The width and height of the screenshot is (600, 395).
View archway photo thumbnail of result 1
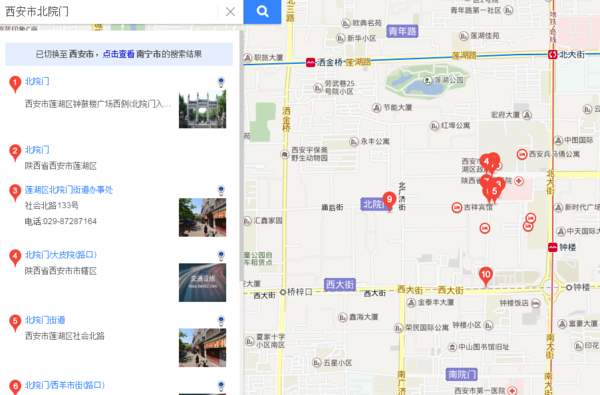[x=202, y=109]
